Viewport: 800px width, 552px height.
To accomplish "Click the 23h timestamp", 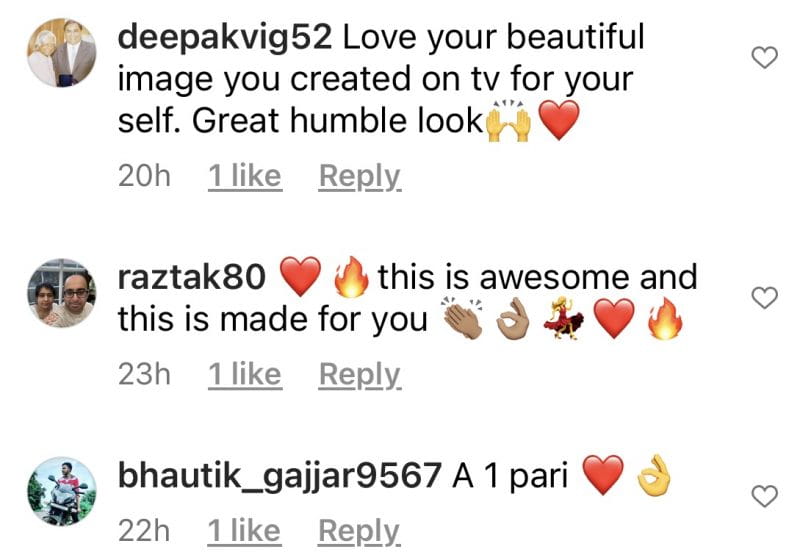I will tap(144, 375).
